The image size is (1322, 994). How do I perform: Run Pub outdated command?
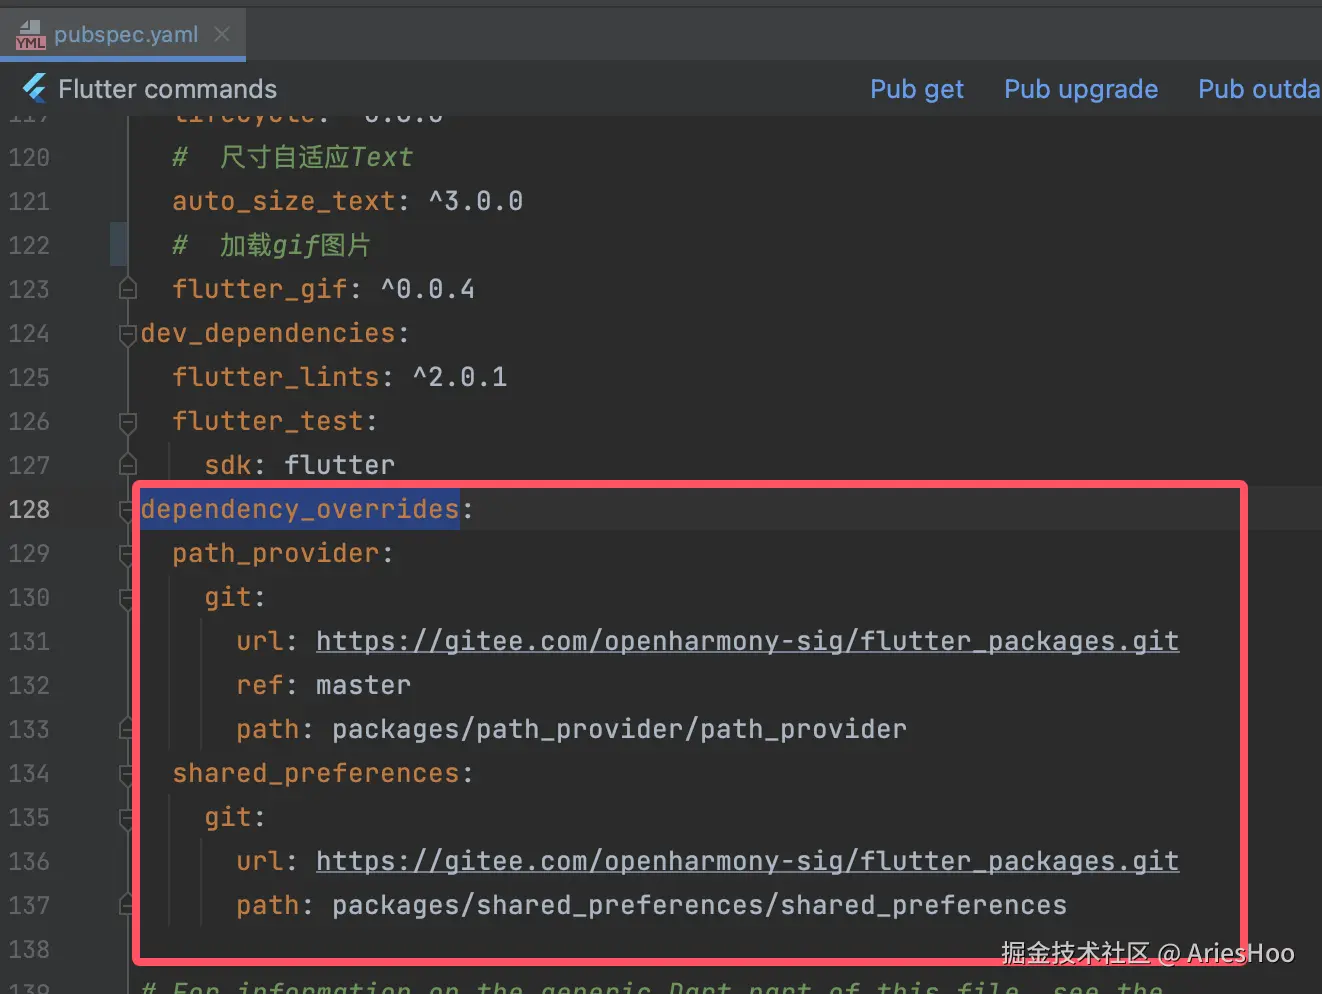click(1259, 89)
